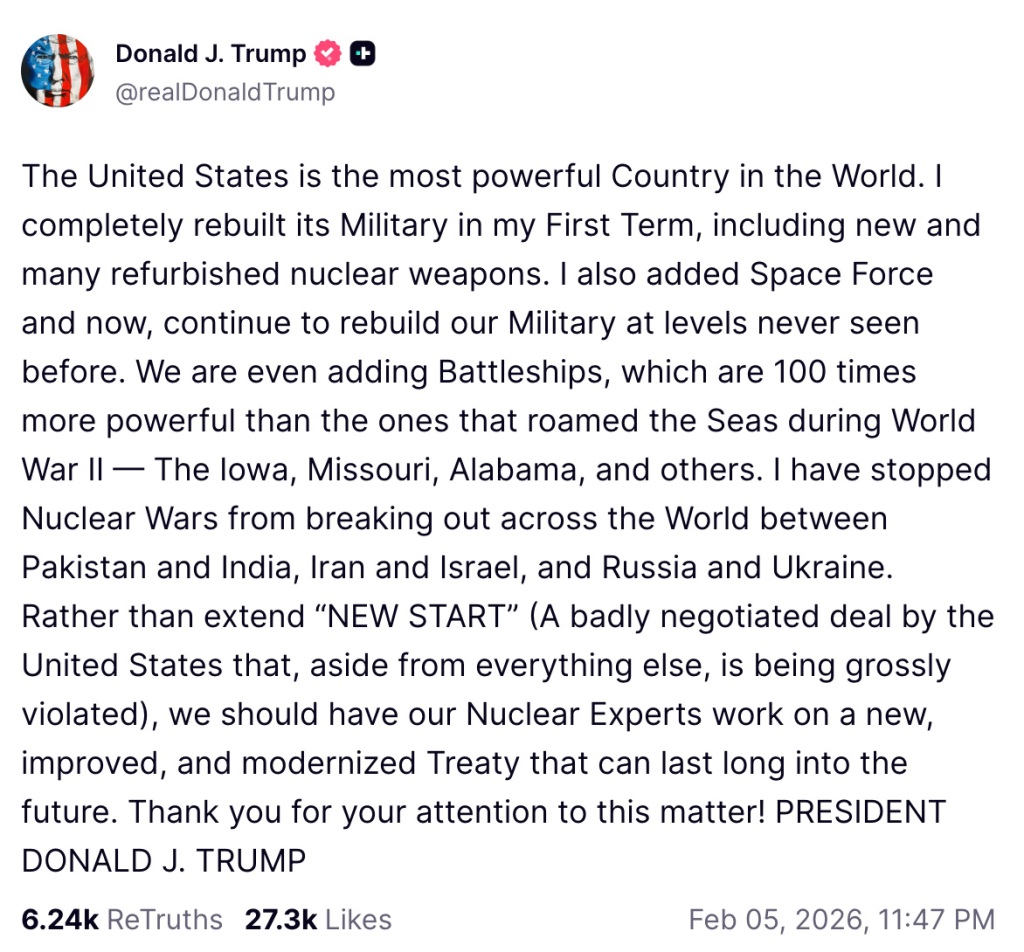Click the pink verified checkmark badge

point(325,54)
